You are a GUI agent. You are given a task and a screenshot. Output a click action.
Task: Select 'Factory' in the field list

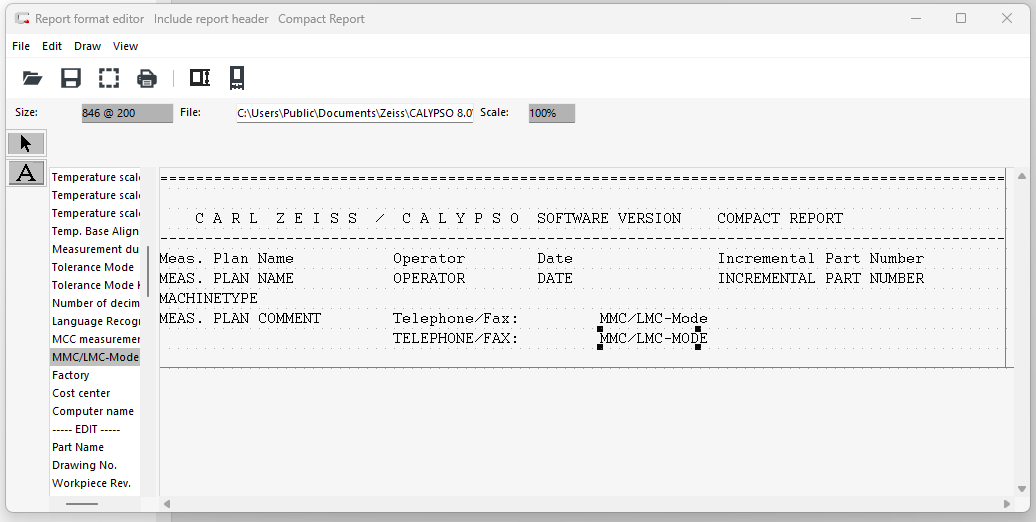(71, 375)
